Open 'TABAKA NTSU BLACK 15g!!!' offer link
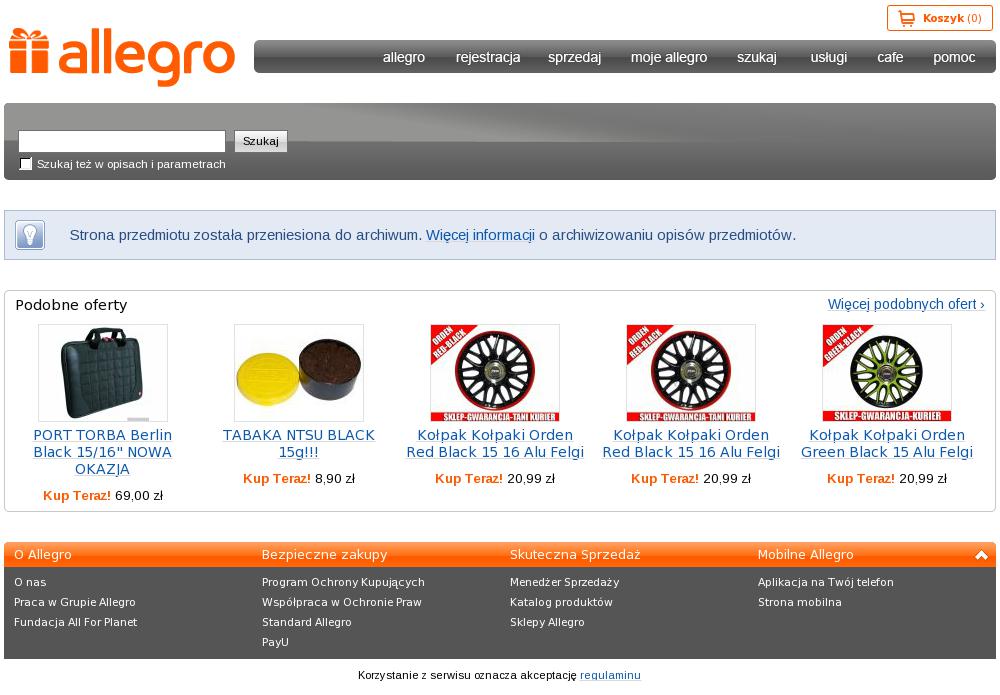1000x695 pixels. pos(299,444)
